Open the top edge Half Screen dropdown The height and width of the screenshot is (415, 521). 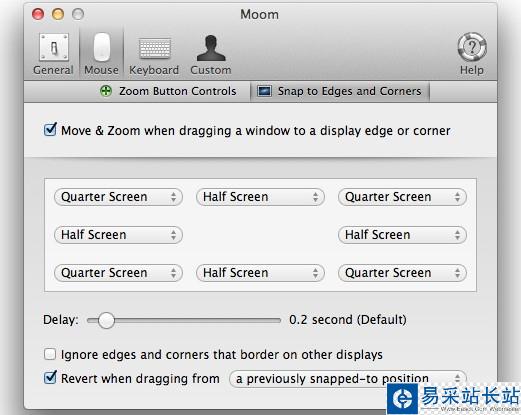pos(260,197)
